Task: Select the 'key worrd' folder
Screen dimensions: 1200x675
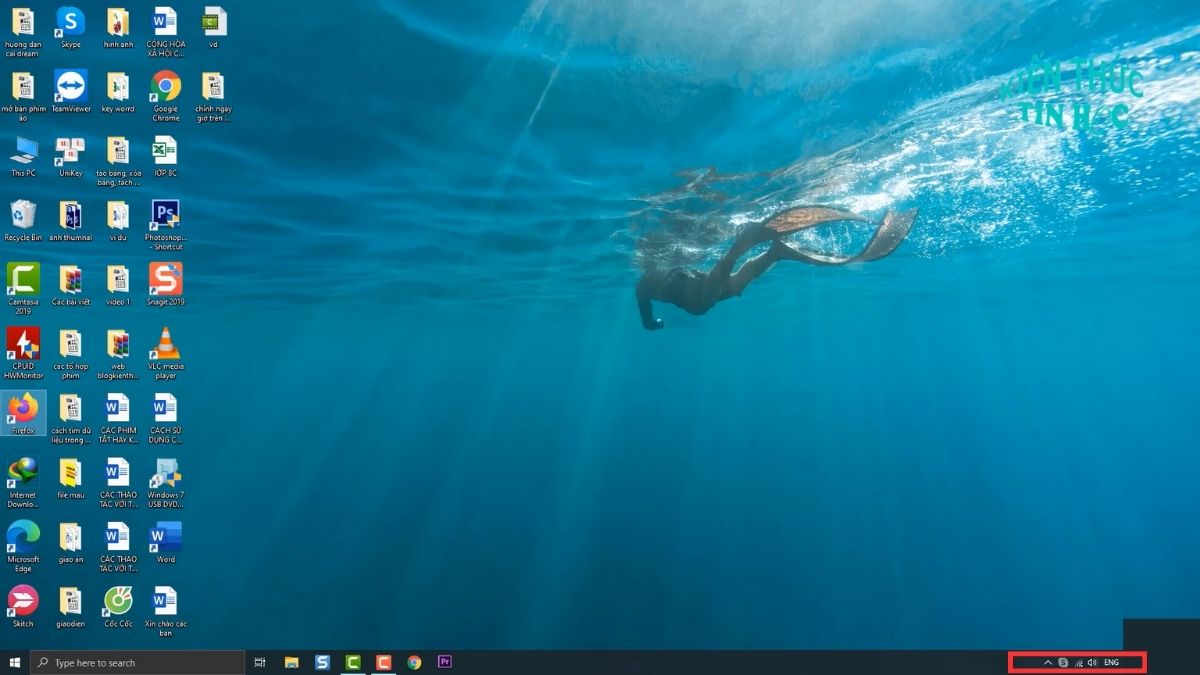Action: 118,91
